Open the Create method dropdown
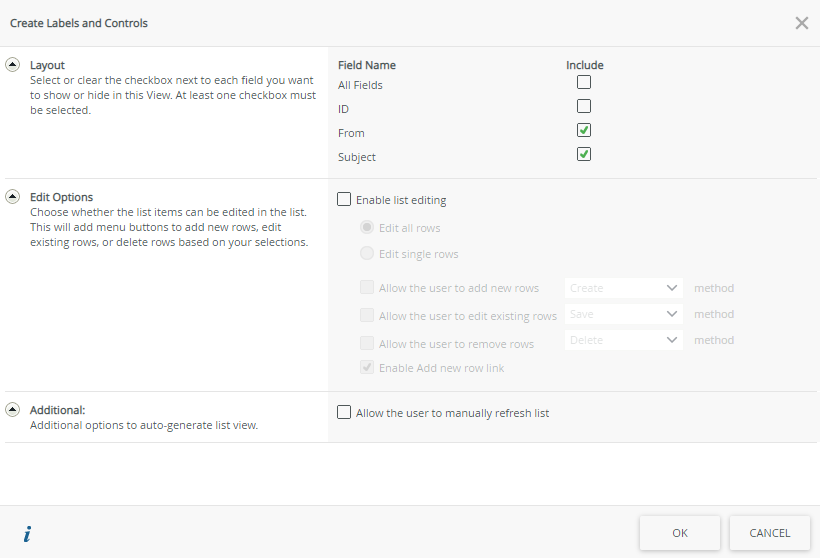The height and width of the screenshot is (558, 820). coord(624,288)
